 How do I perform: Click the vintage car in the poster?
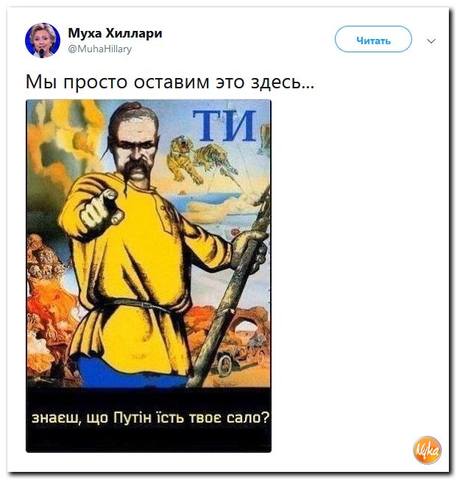click(229, 359)
